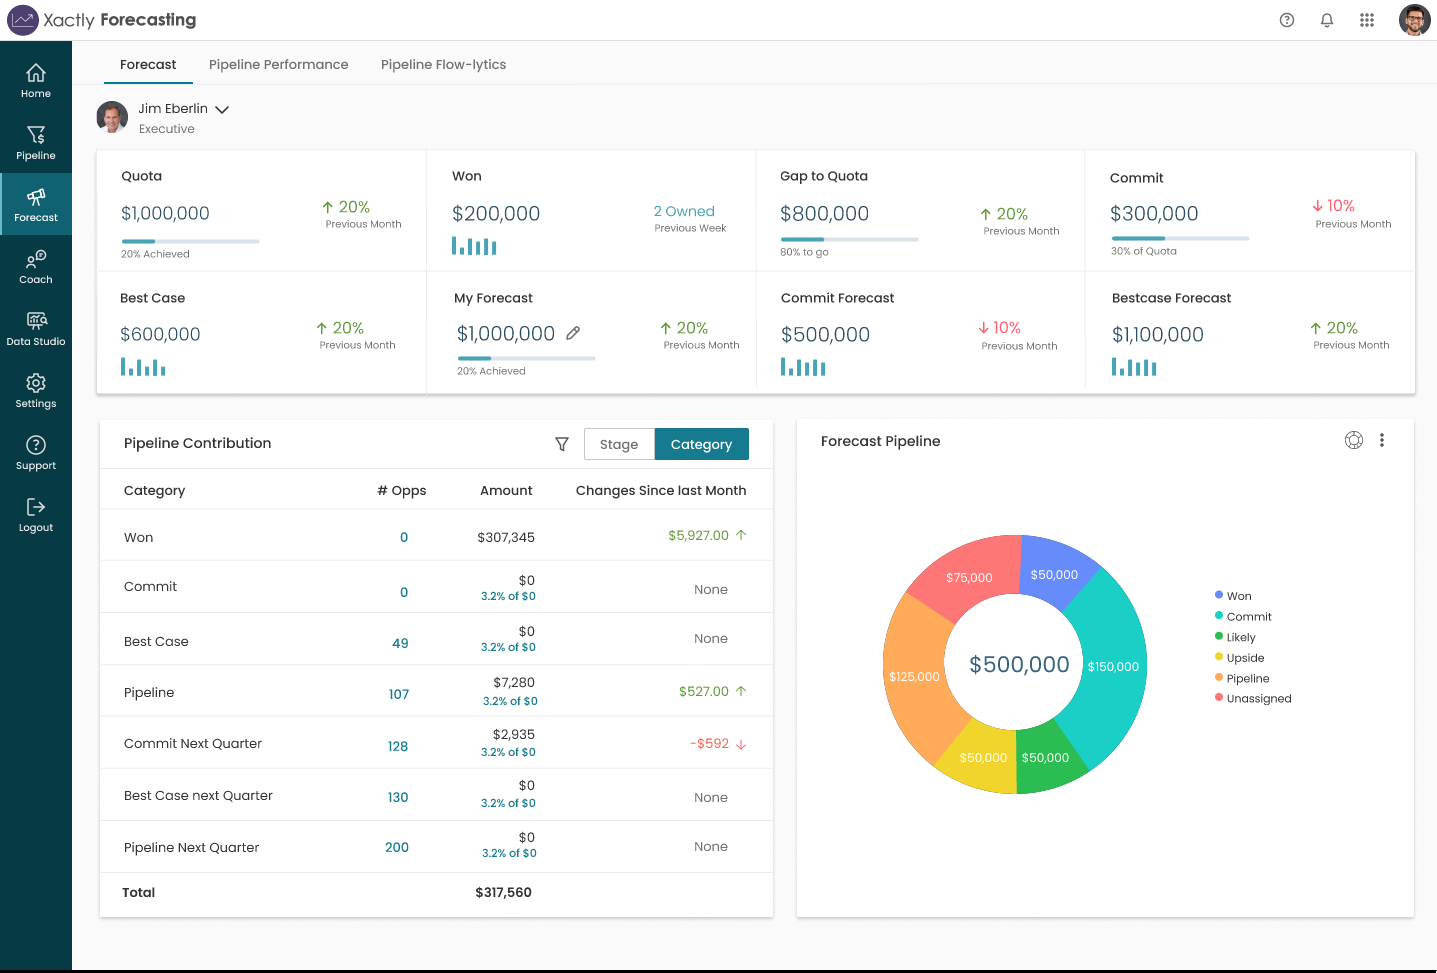1437x973 pixels.
Task: Switch the Pipeline Contribution view to Stage
Action: point(619,444)
